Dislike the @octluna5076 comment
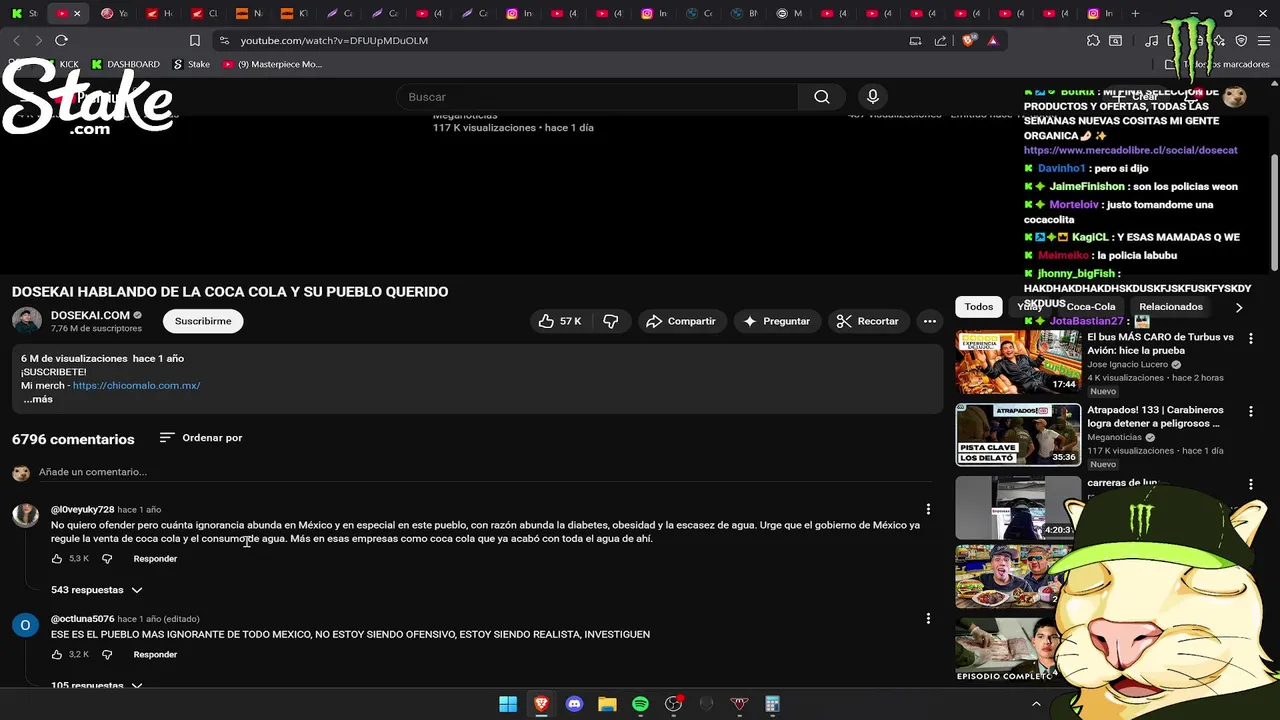 click(107, 655)
